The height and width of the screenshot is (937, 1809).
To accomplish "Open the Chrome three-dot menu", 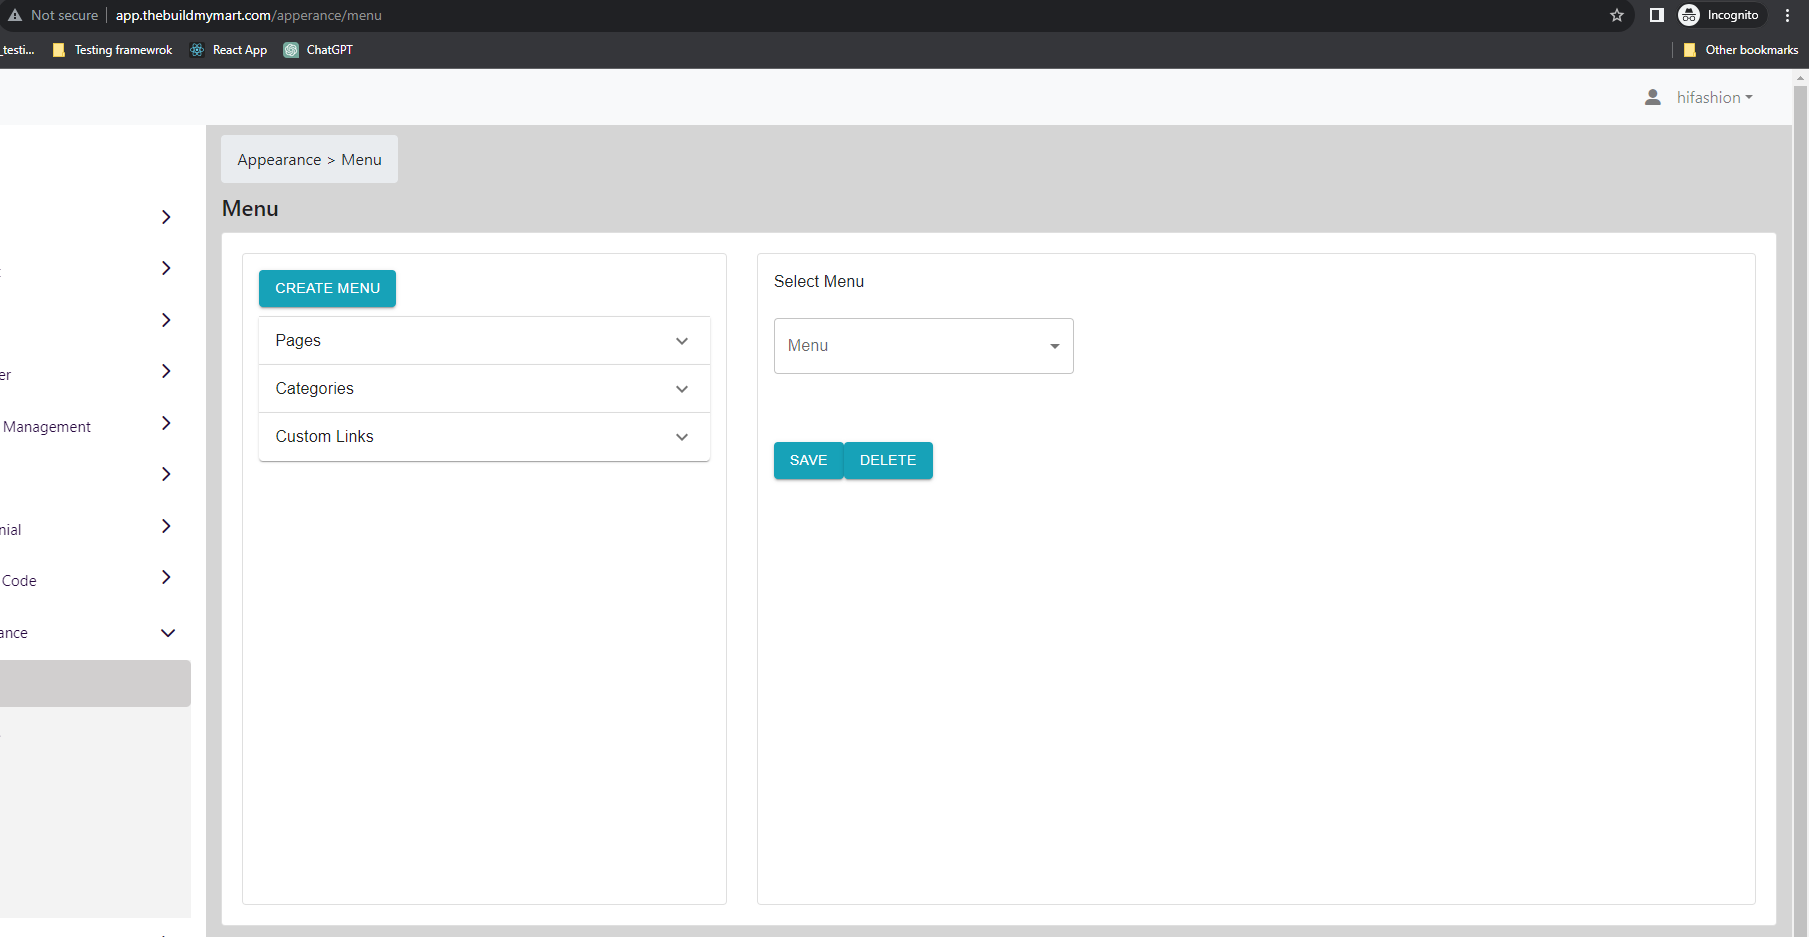I will pos(1787,15).
